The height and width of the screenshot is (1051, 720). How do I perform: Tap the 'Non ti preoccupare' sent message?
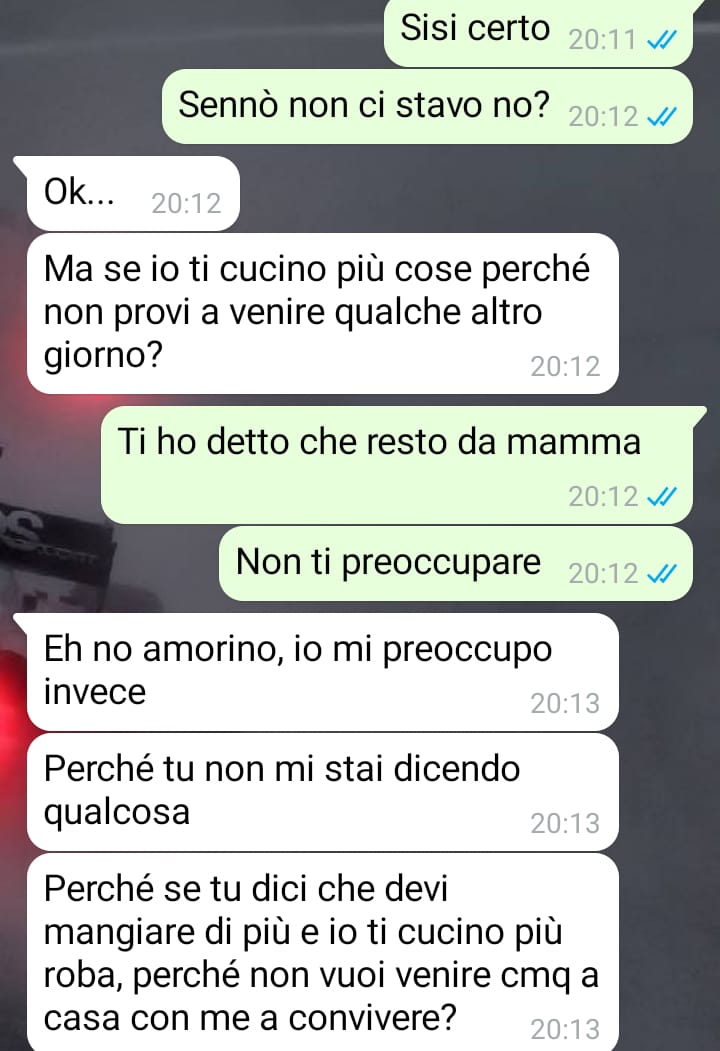[456, 563]
